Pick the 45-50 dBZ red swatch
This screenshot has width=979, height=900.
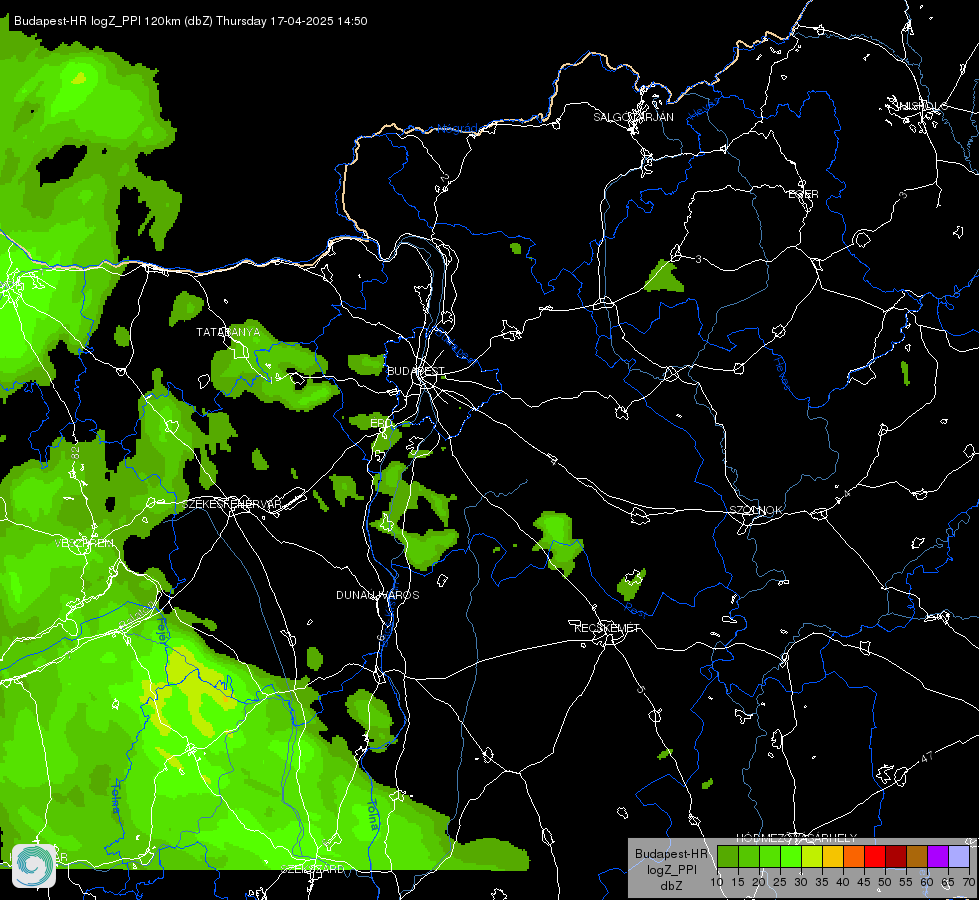(875, 857)
